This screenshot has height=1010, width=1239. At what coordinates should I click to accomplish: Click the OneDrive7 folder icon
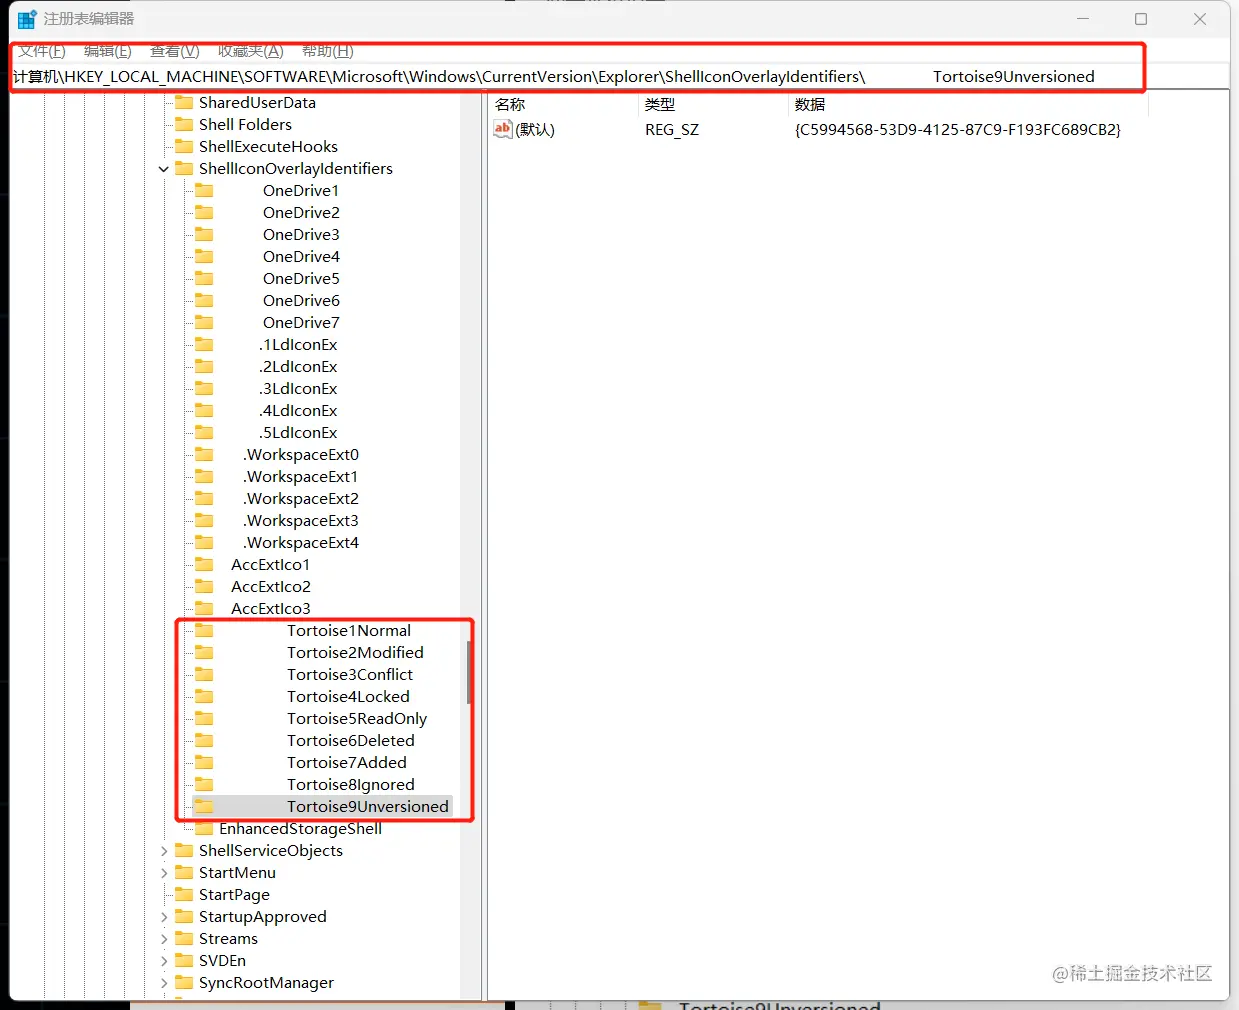pyautogui.click(x=204, y=322)
